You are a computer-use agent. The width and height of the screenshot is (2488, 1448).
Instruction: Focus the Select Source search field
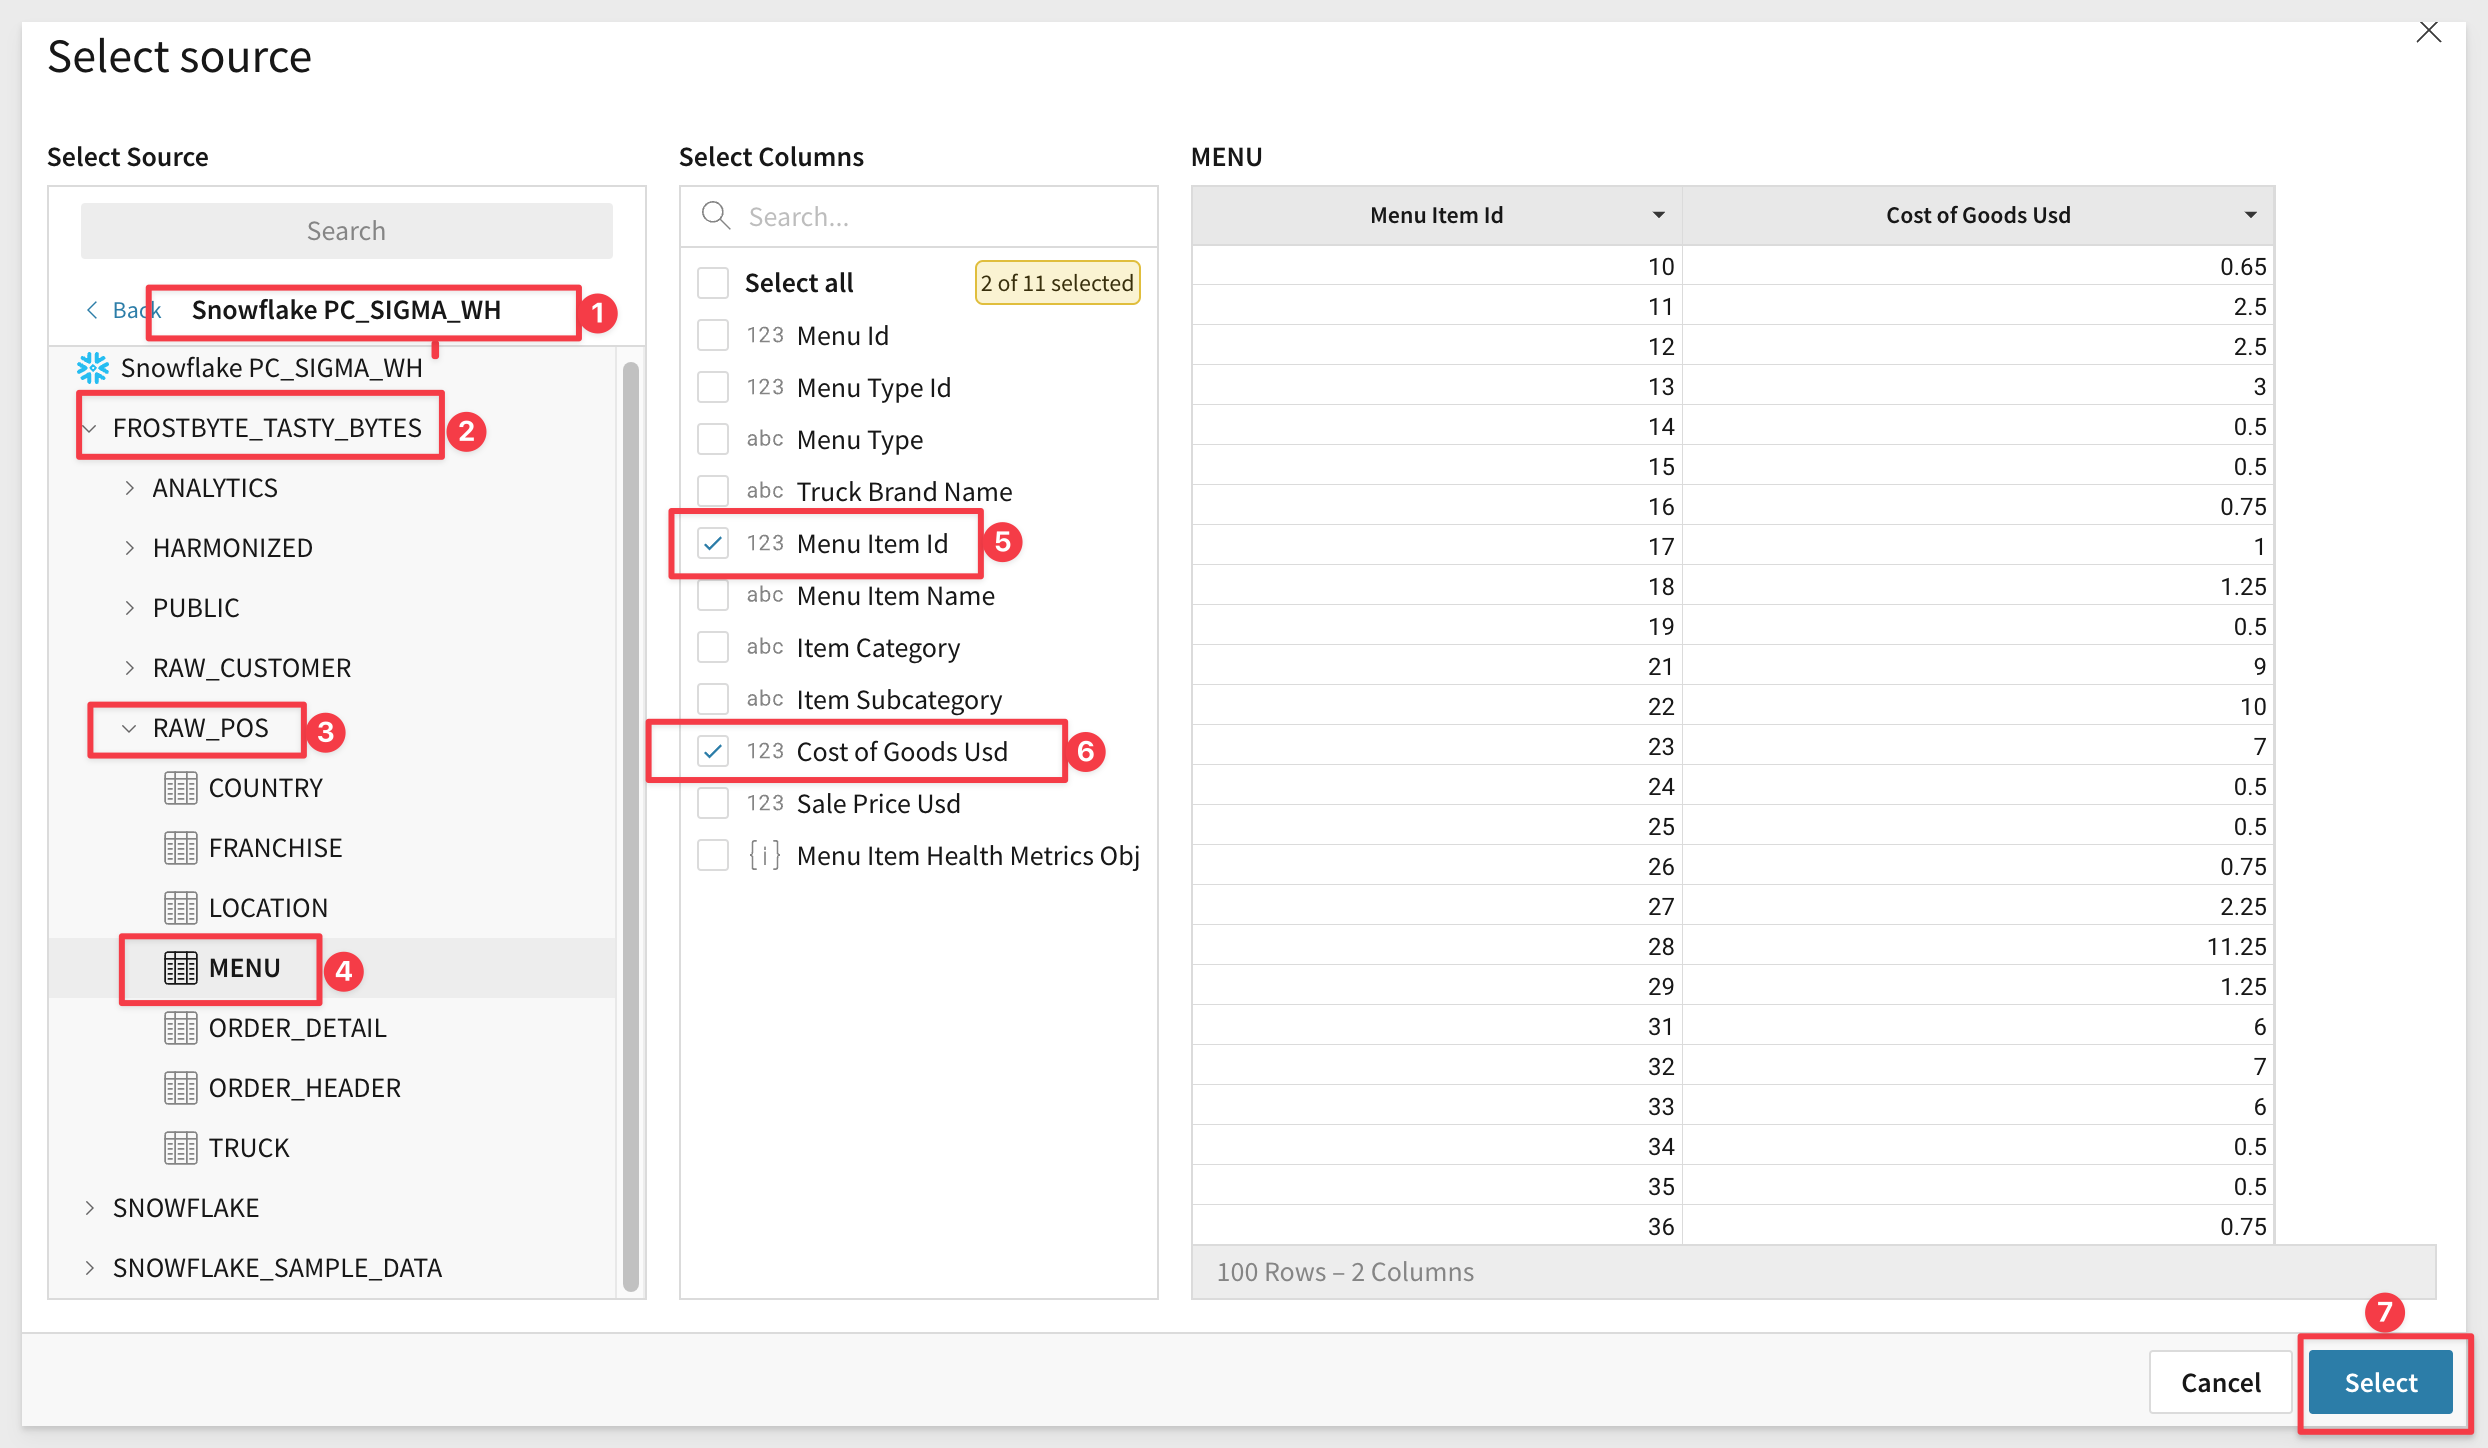[x=346, y=231]
